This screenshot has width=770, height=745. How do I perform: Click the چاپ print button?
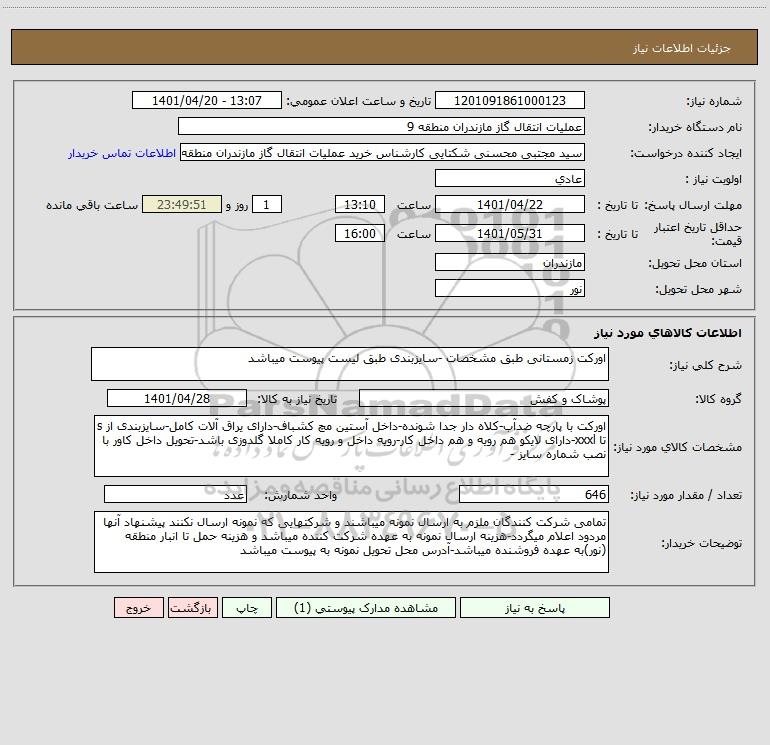(x=247, y=608)
